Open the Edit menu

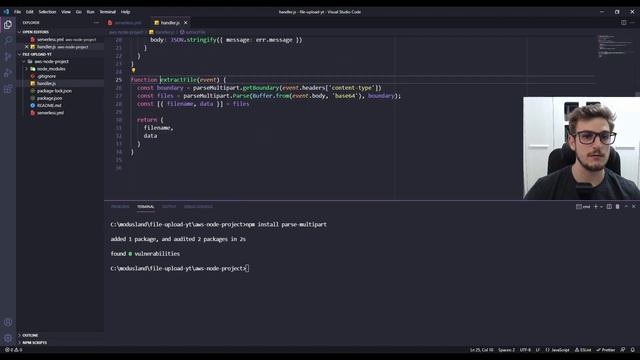click(x=29, y=12)
